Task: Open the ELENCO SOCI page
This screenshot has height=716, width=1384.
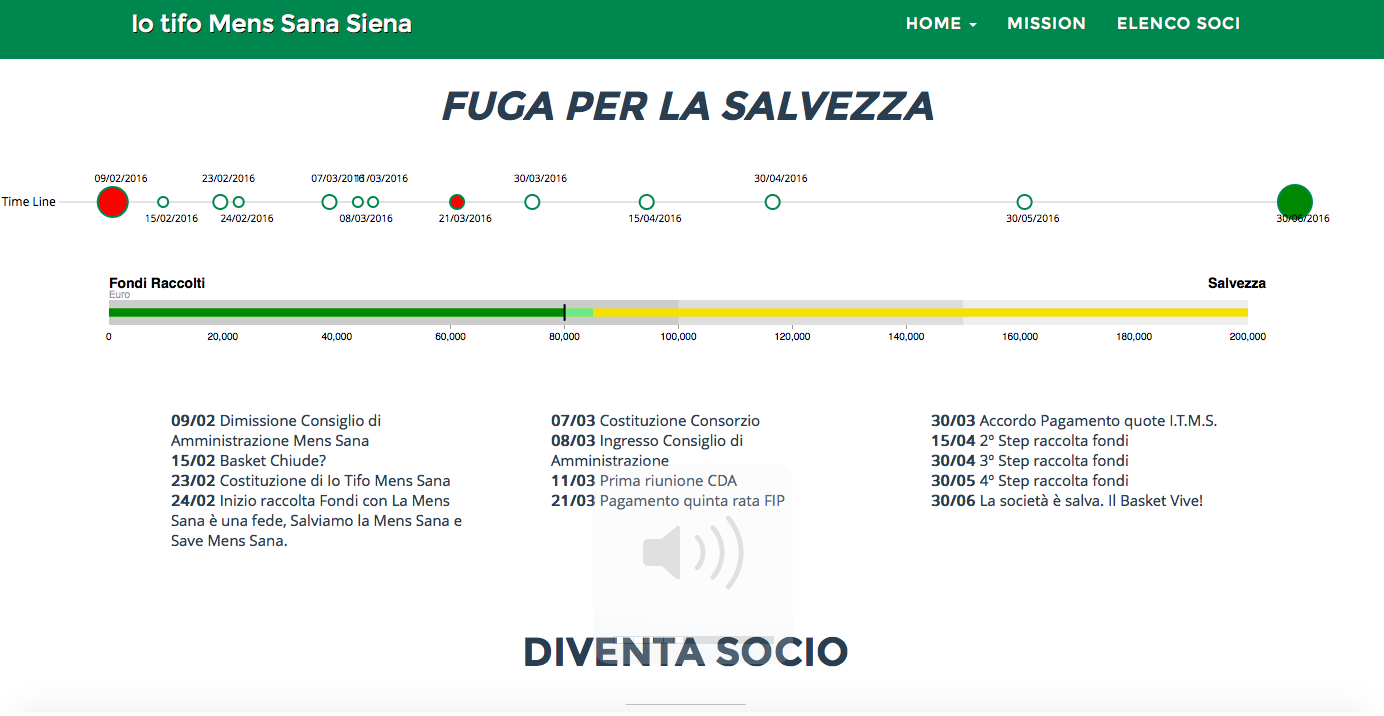Action: [x=1178, y=24]
